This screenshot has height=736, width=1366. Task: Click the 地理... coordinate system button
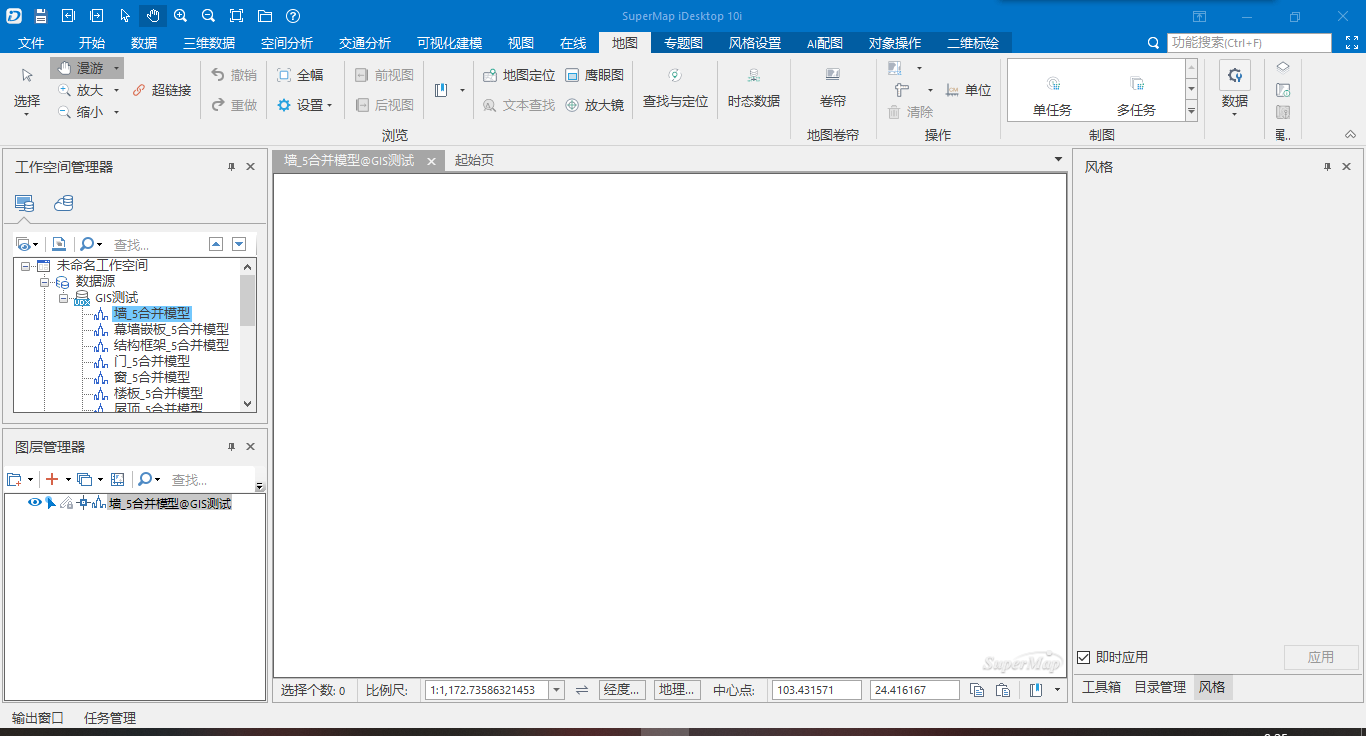(677, 690)
